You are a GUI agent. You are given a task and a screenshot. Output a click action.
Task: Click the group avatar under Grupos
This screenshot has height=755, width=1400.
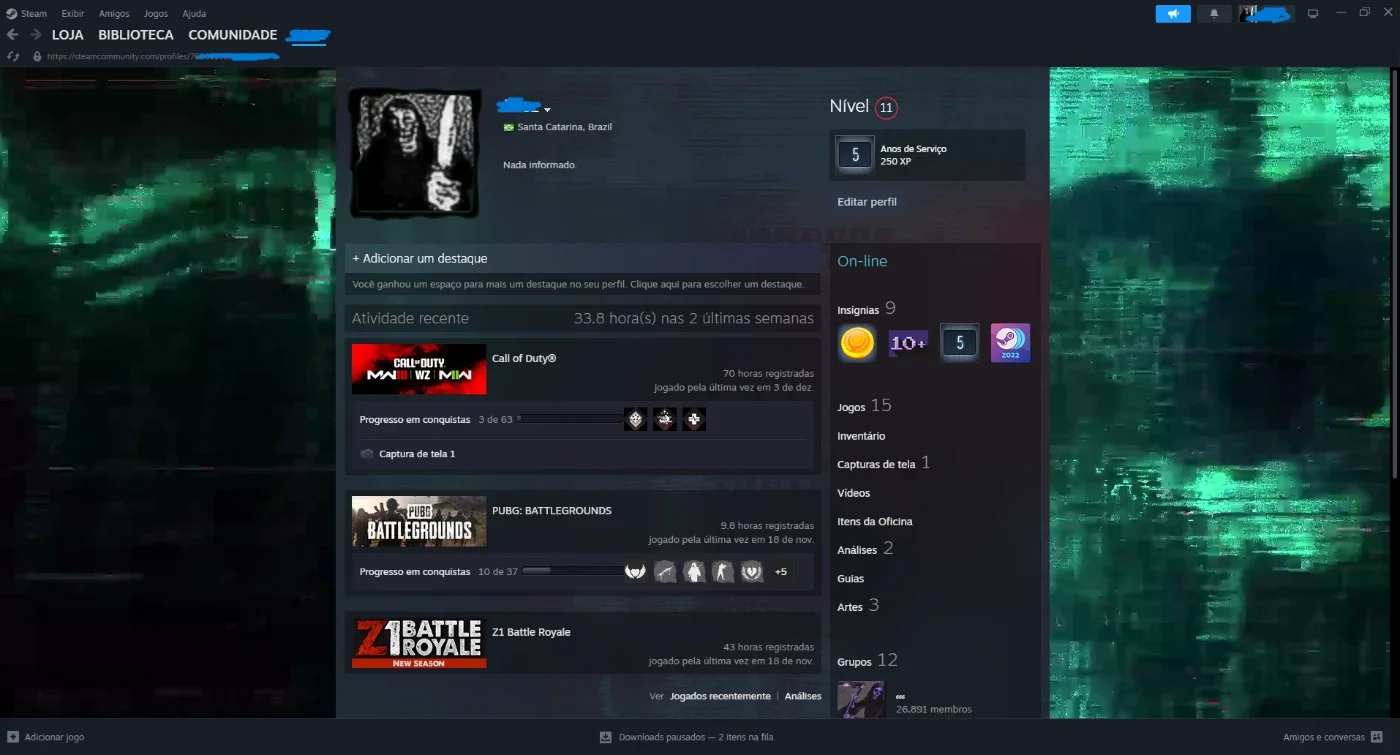(861, 700)
